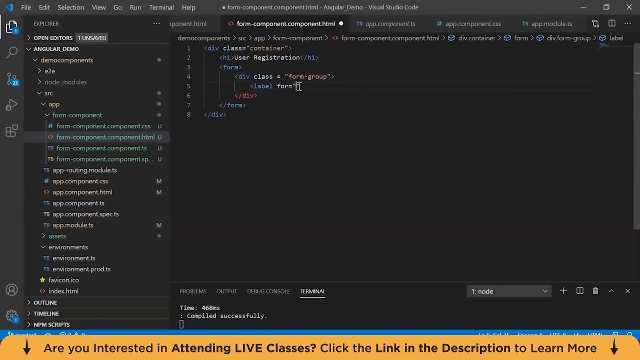Open the Go menu
The image size is (640, 360).
(118, 7)
